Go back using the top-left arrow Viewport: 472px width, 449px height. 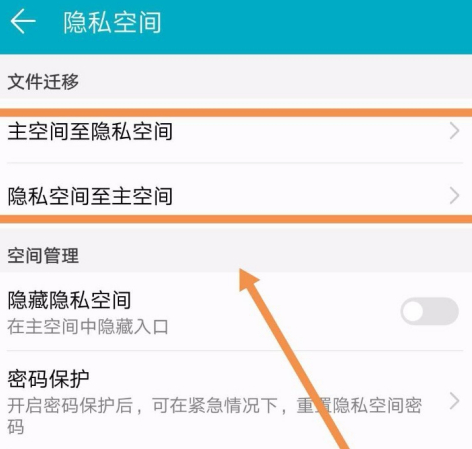pyautogui.click(x=23, y=21)
